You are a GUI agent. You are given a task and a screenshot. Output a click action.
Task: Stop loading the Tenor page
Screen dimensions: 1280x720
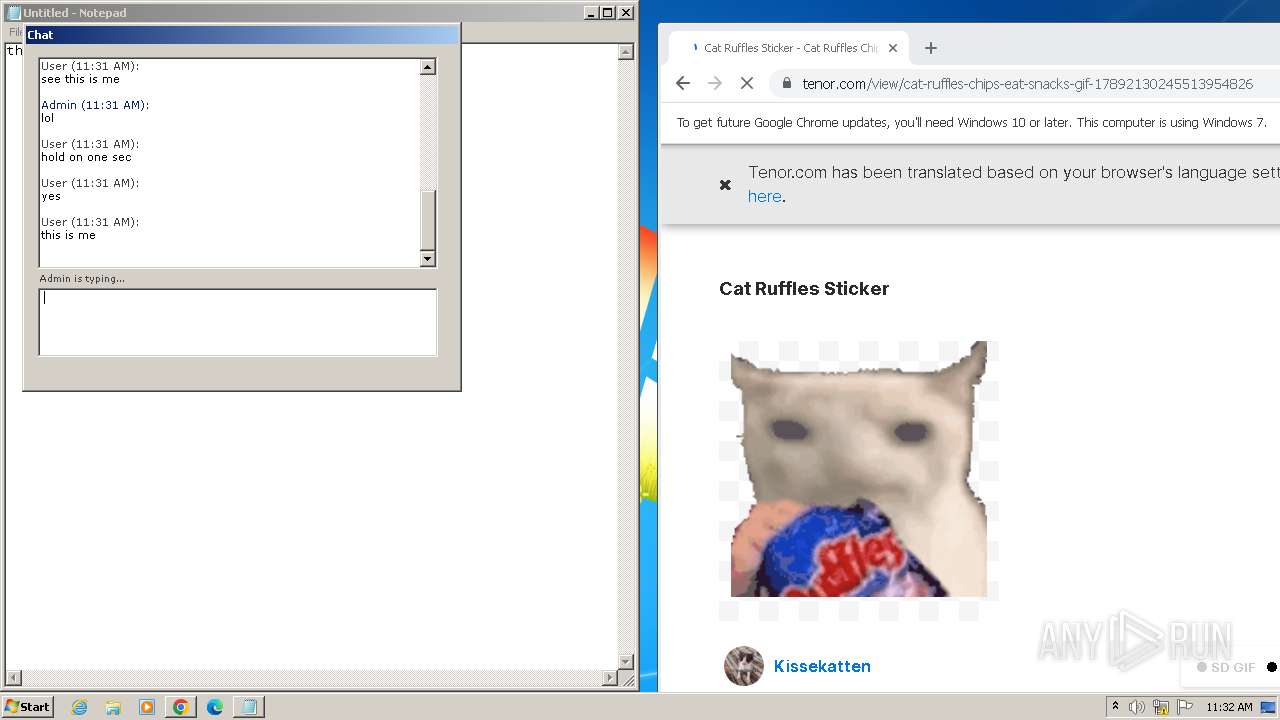pyautogui.click(x=747, y=84)
